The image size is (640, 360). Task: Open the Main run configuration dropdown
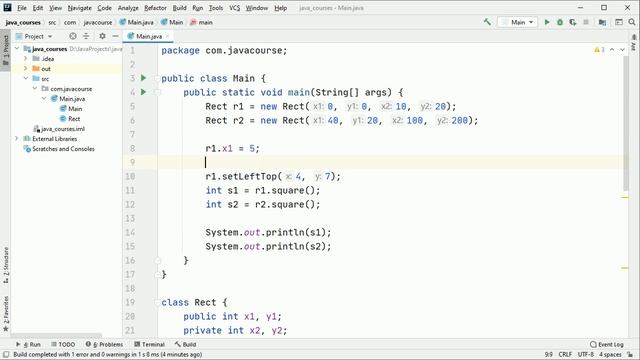[x=518, y=22]
